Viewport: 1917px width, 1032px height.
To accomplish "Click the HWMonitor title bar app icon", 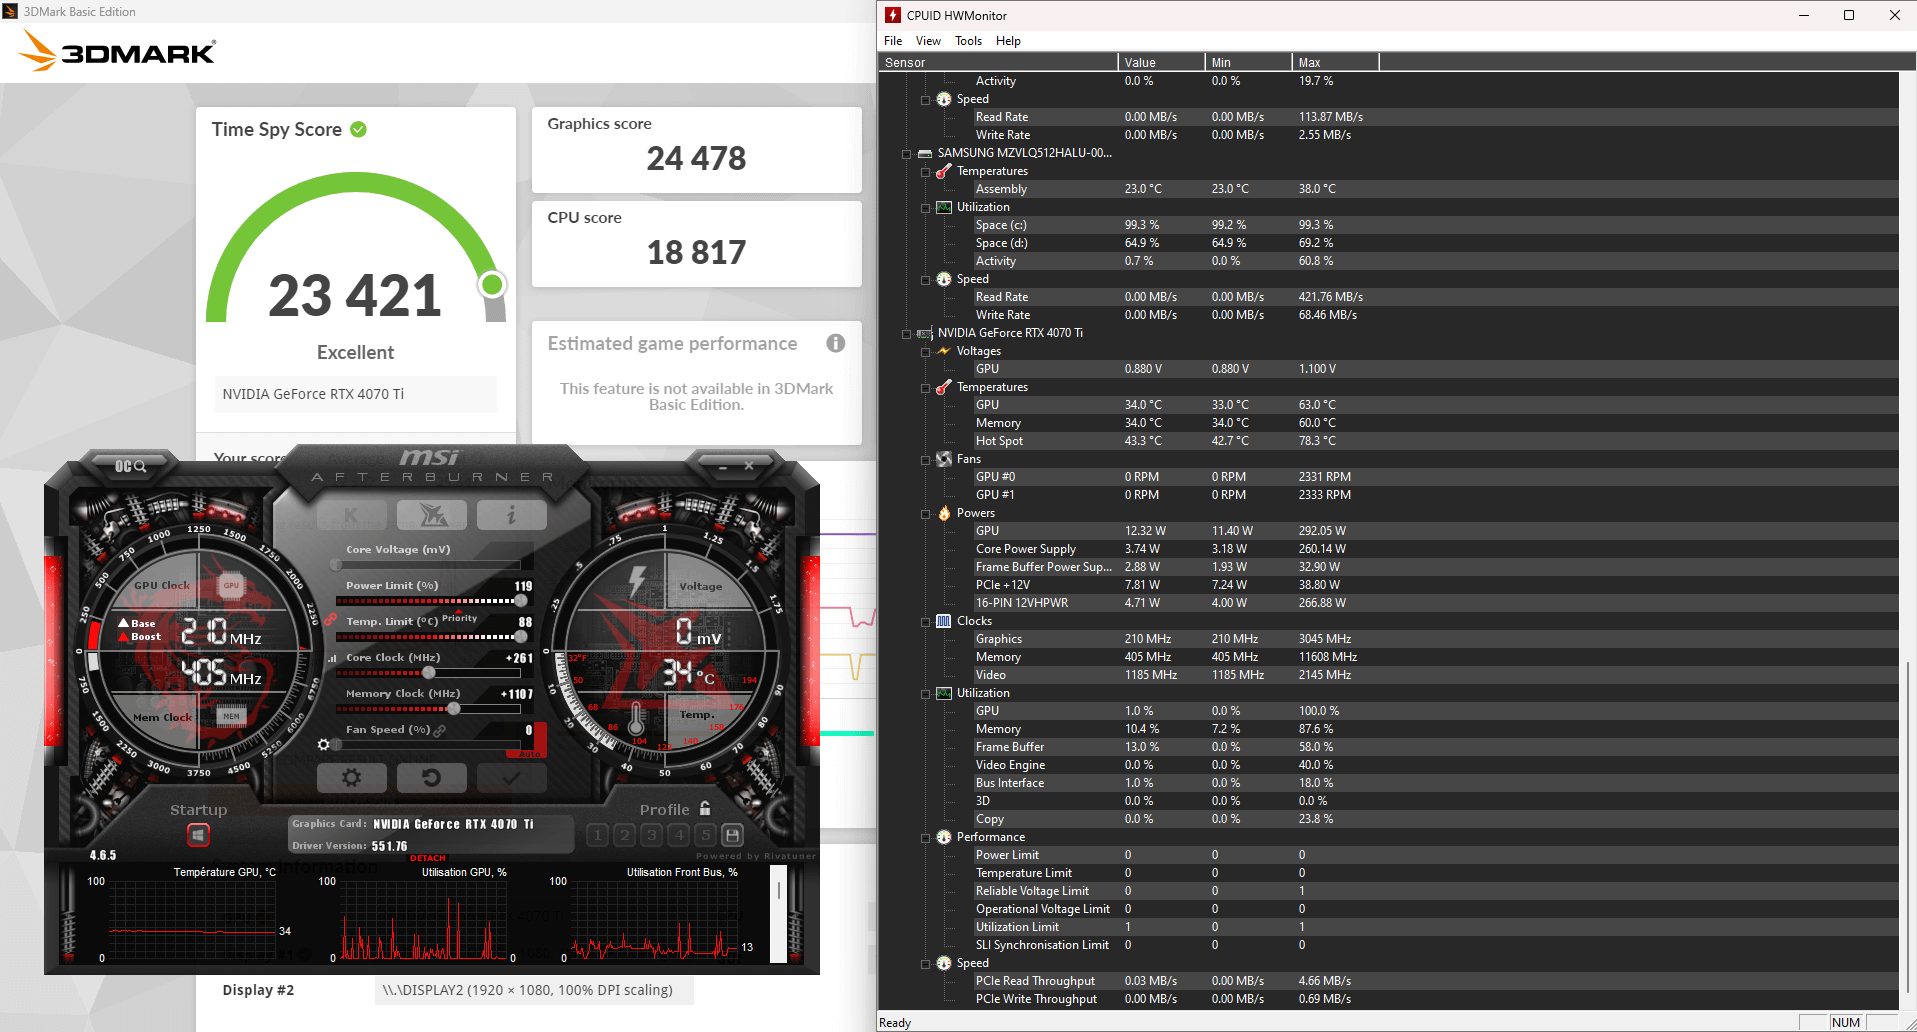I will (893, 15).
